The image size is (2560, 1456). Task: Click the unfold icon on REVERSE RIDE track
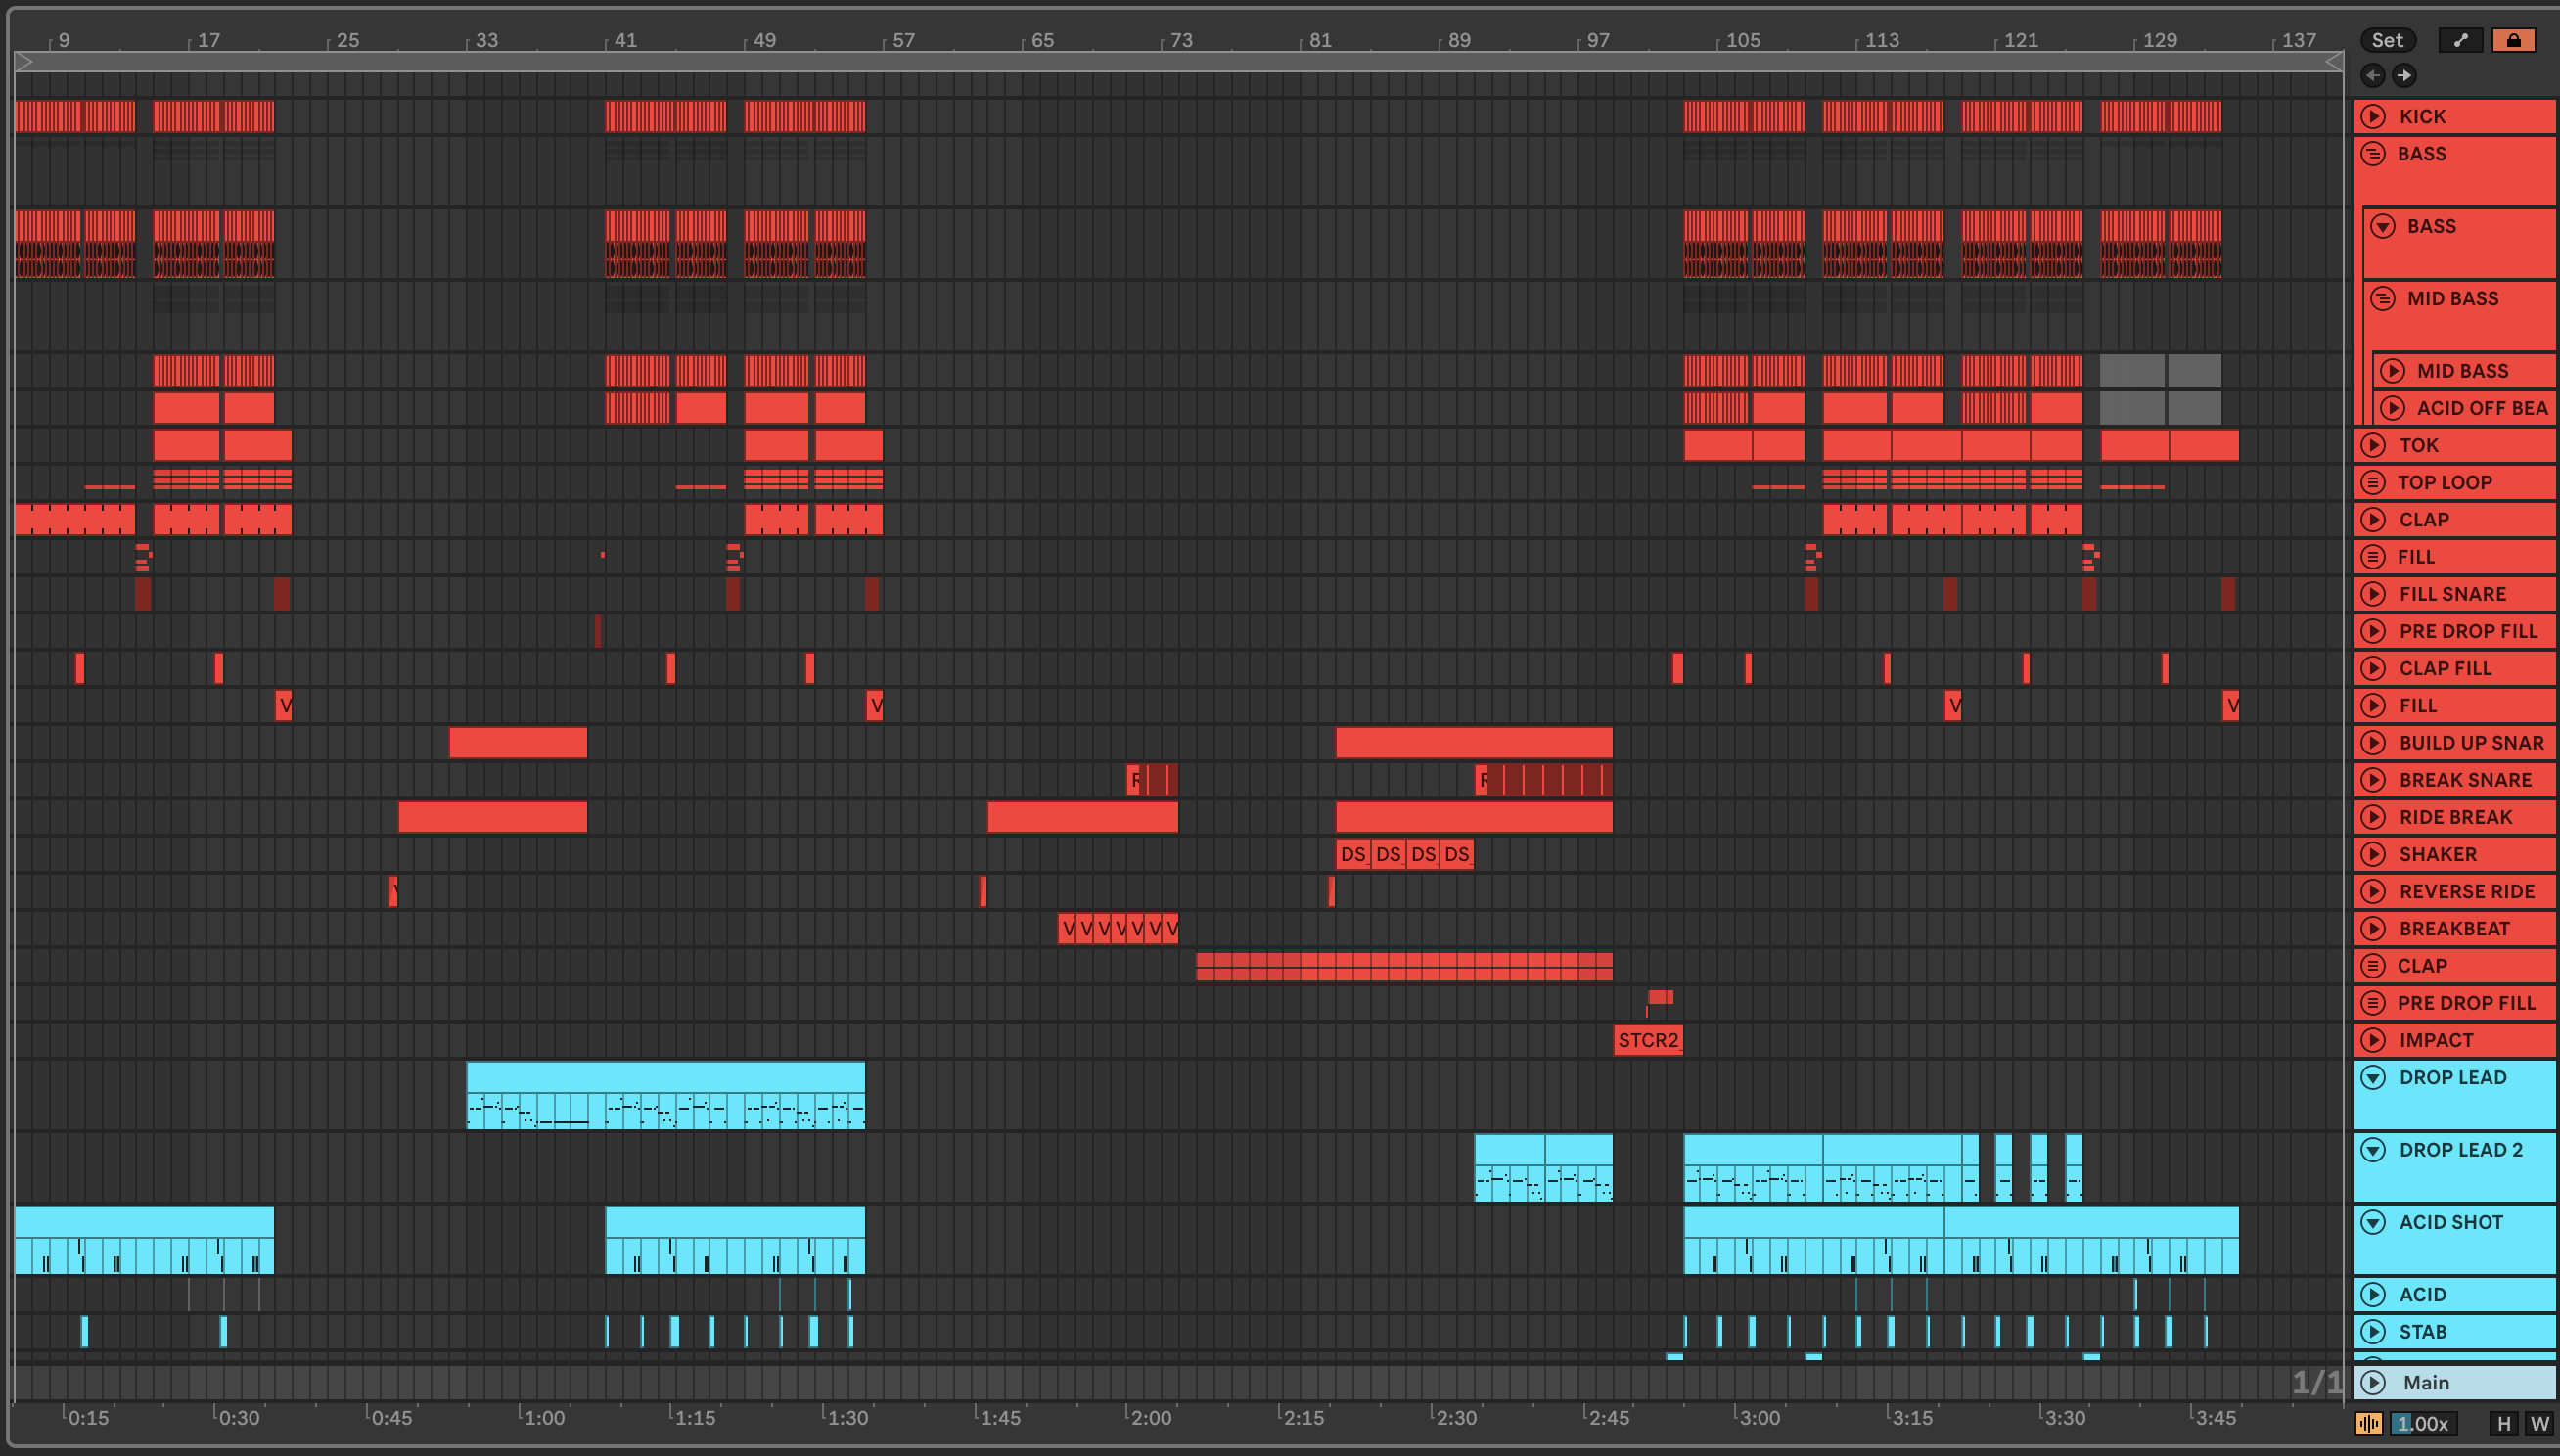point(2373,891)
